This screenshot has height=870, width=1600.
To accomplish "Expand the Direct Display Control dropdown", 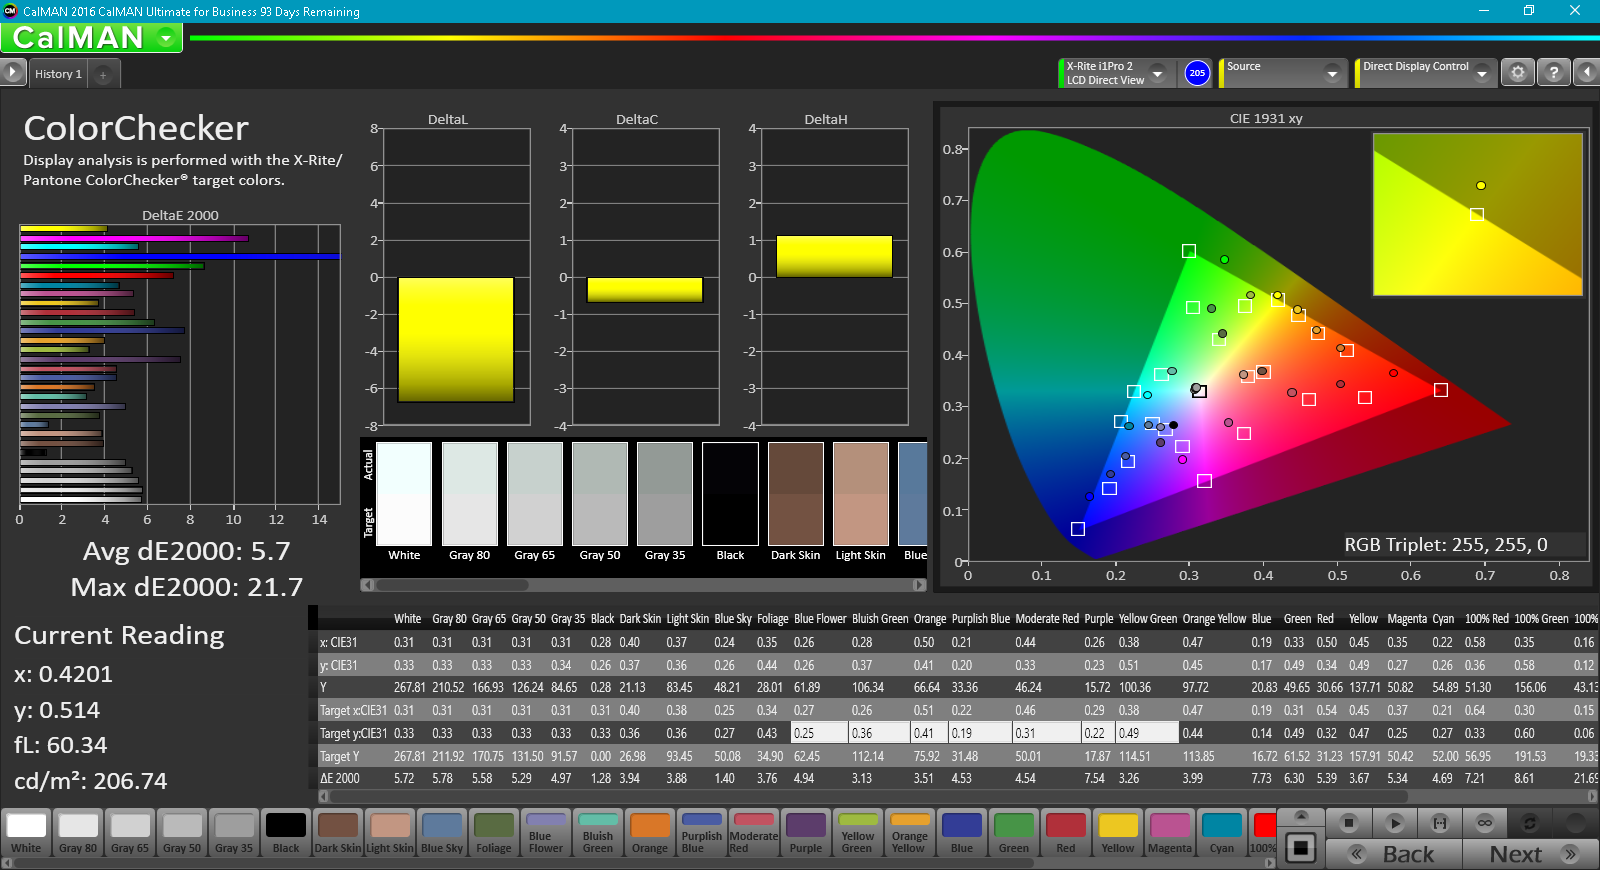I will point(1482,73).
